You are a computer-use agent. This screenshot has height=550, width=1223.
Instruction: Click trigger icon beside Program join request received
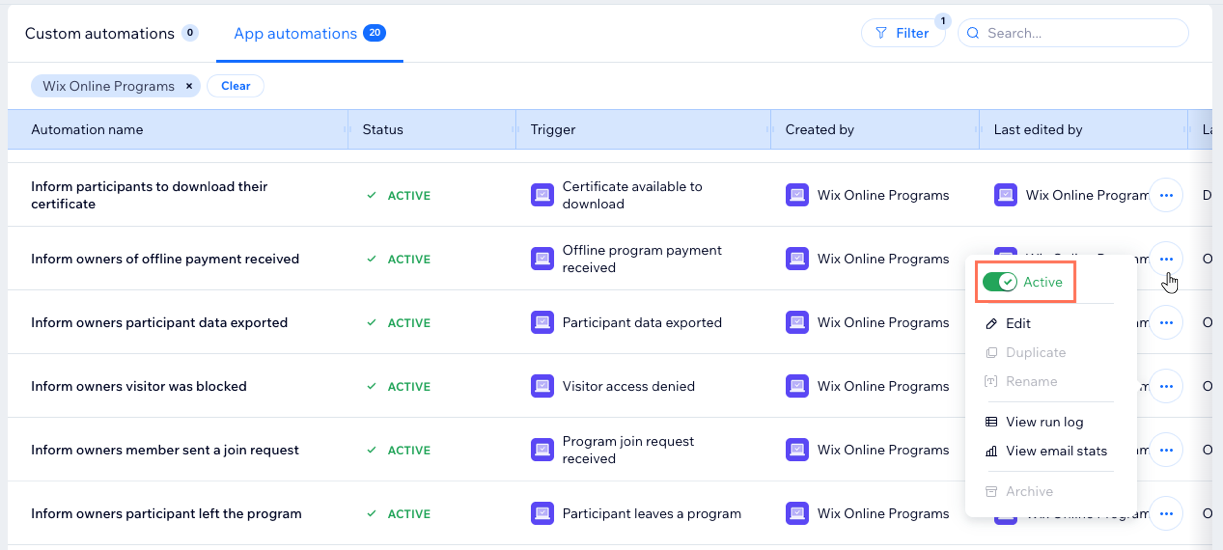(542, 450)
